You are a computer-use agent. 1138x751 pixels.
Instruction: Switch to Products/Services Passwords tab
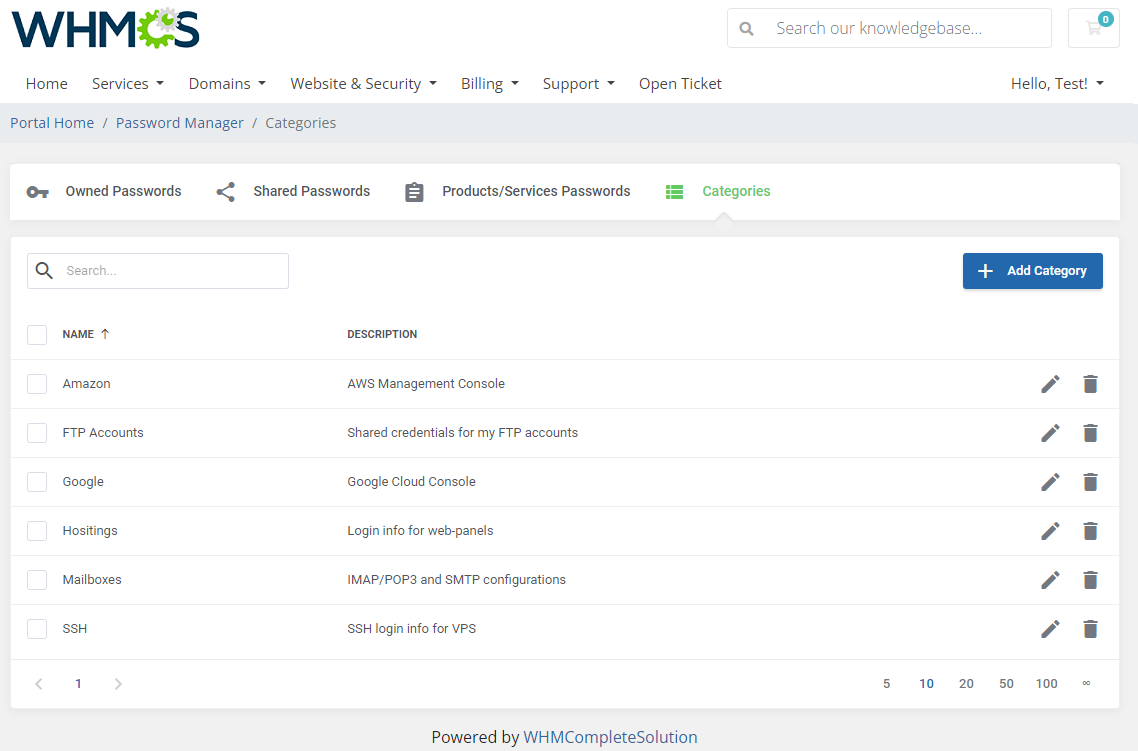pos(517,192)
